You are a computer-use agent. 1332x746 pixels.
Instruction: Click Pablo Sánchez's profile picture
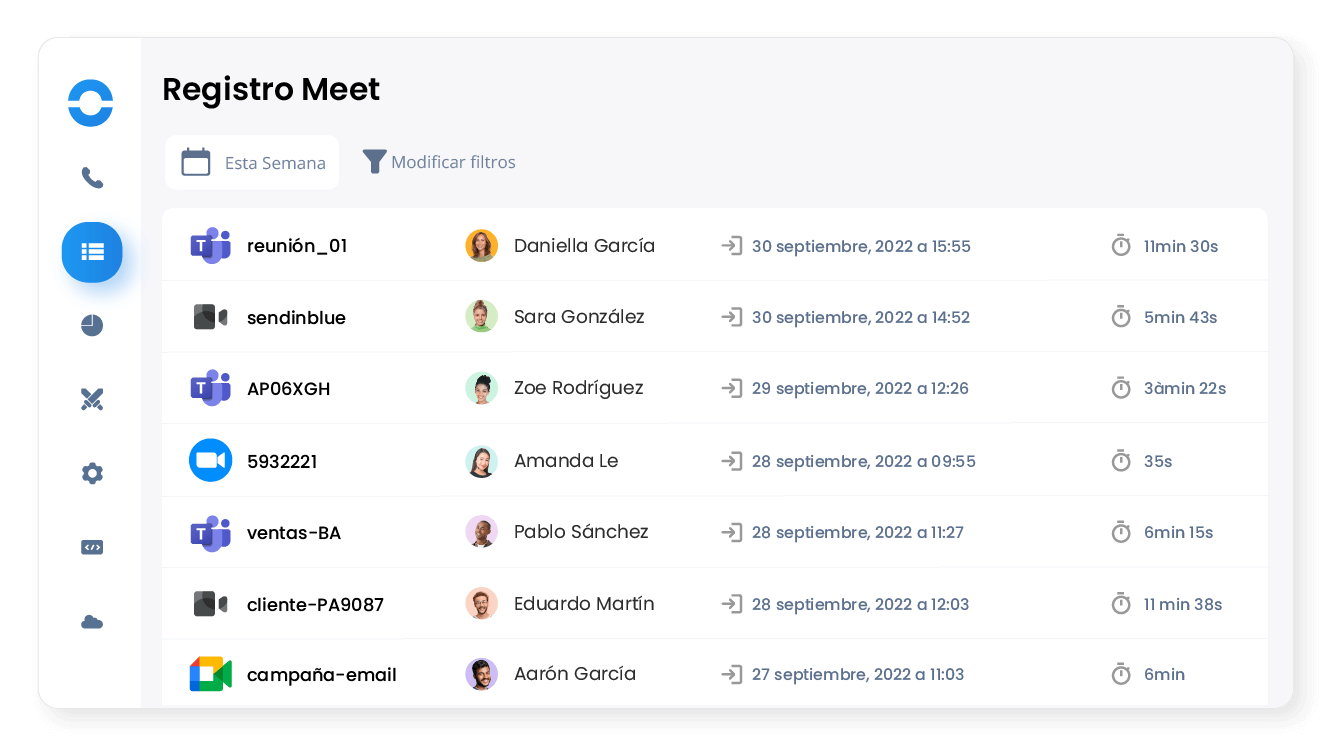pos(481,532)
